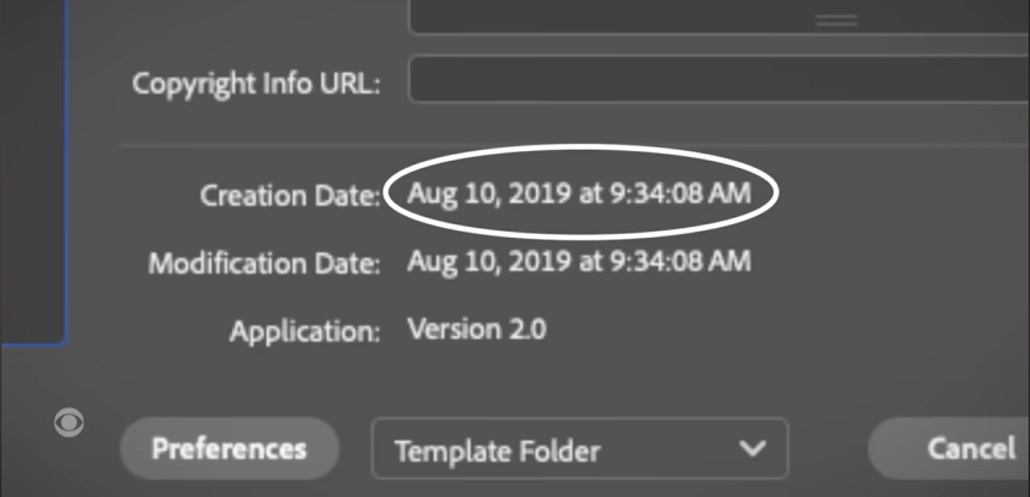Image resolution: width=1030 pixels, height=497 pixels.
Task: Click the "Copyright Info URL:" label
Action: tap(256, 83)
